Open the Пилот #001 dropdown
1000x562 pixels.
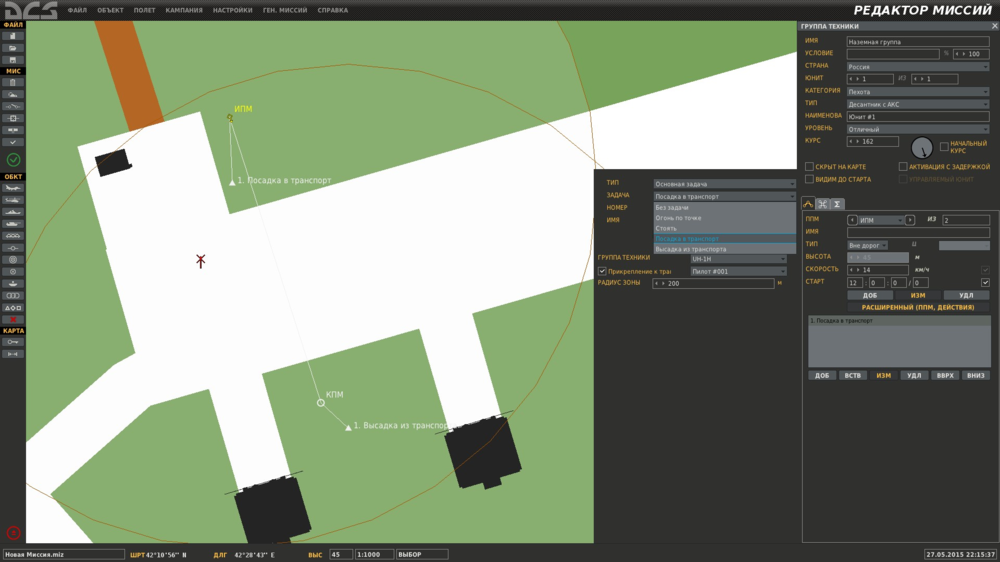pyautogui.click(x=739, y=271)
